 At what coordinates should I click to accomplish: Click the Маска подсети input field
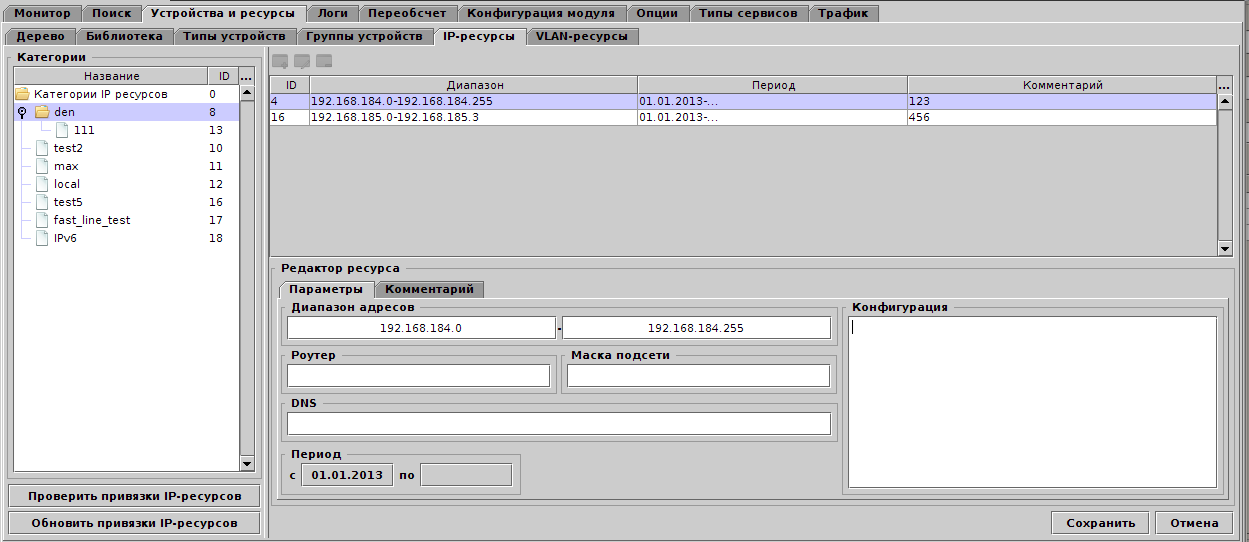(x=698, y=376)
